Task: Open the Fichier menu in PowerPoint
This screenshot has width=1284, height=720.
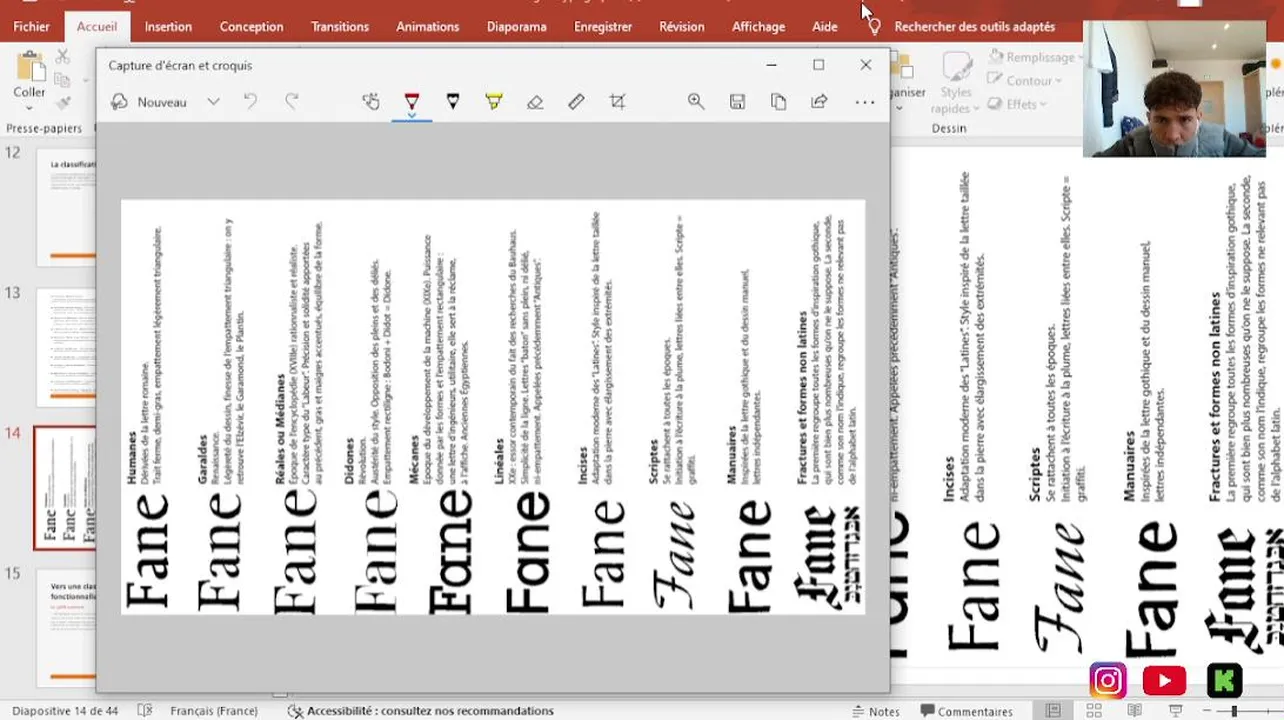Action: [31, 27]
